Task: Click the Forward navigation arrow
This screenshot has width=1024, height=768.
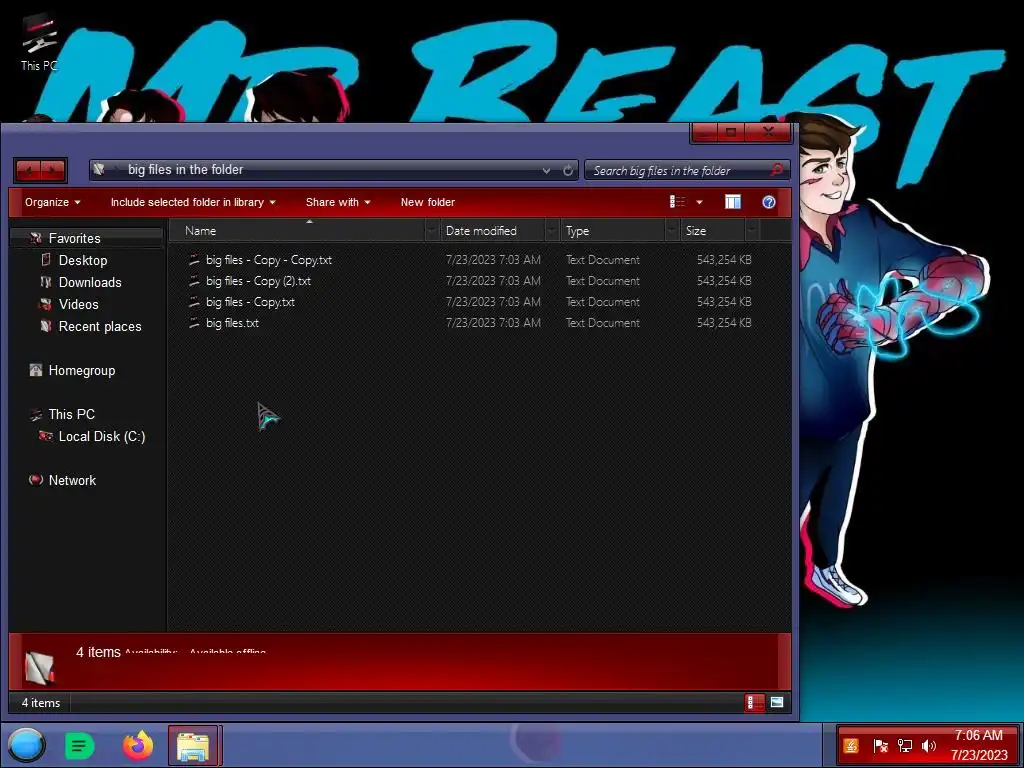Action: click(x=53, y=171)
